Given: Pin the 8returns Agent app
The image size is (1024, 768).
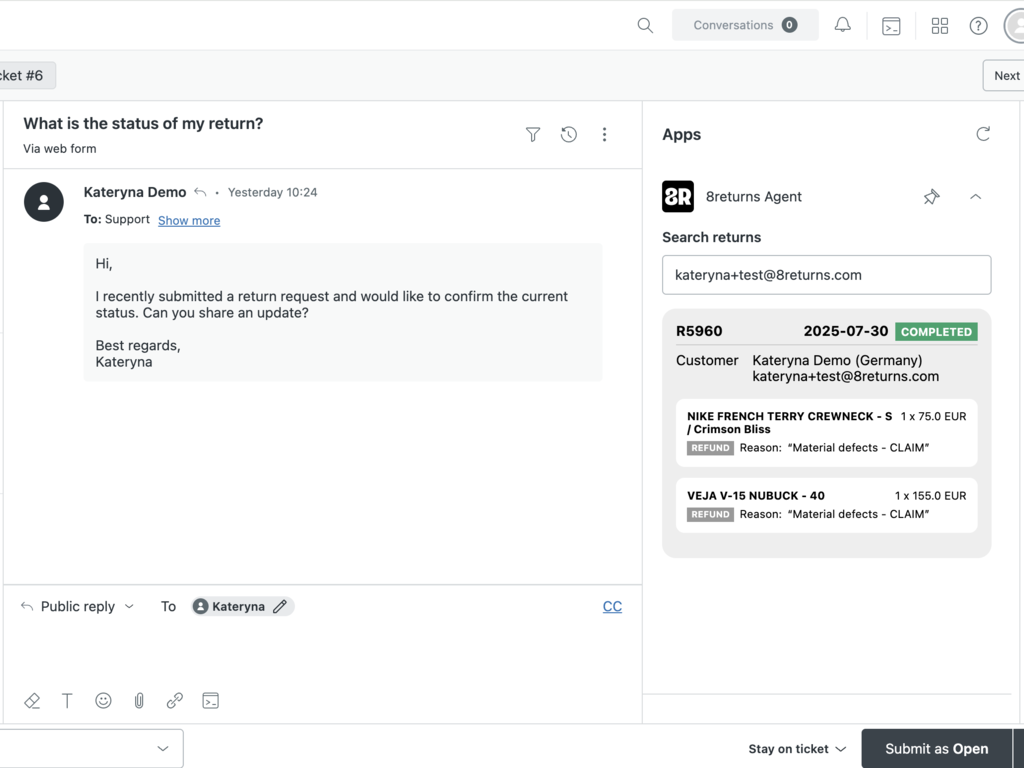Looking at the screenshot, I should click(931, 197).
